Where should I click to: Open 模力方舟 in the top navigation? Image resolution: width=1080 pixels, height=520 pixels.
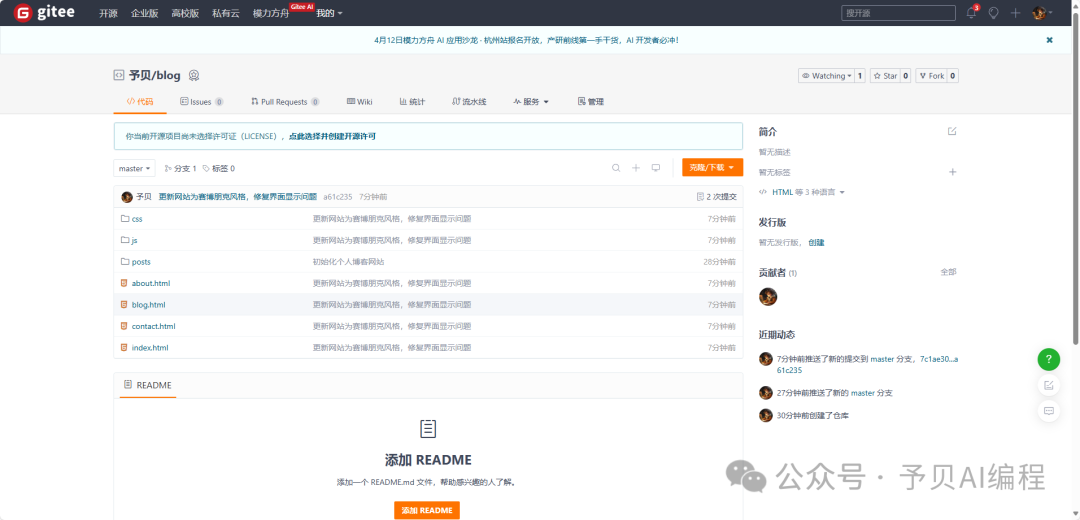pyautogui.click(x=271, y=13)
